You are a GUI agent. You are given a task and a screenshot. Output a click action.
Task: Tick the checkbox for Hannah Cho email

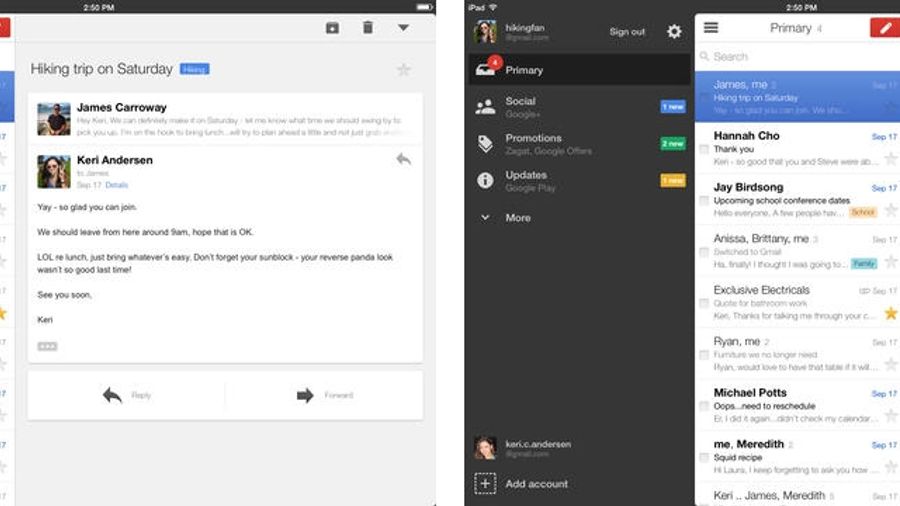[704, 149]
